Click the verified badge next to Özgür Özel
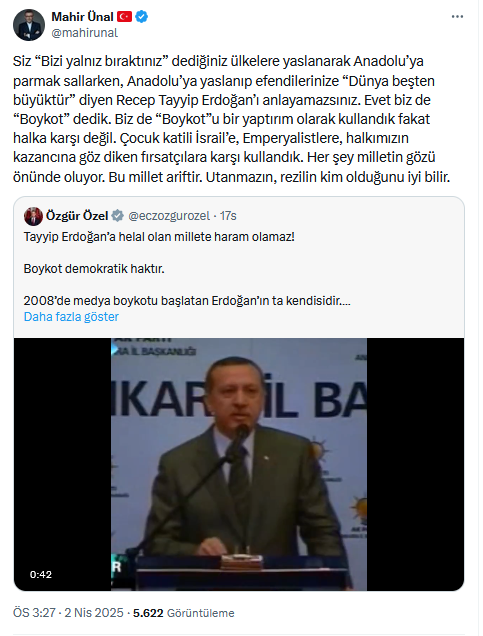483x636 pixels. 118,216
